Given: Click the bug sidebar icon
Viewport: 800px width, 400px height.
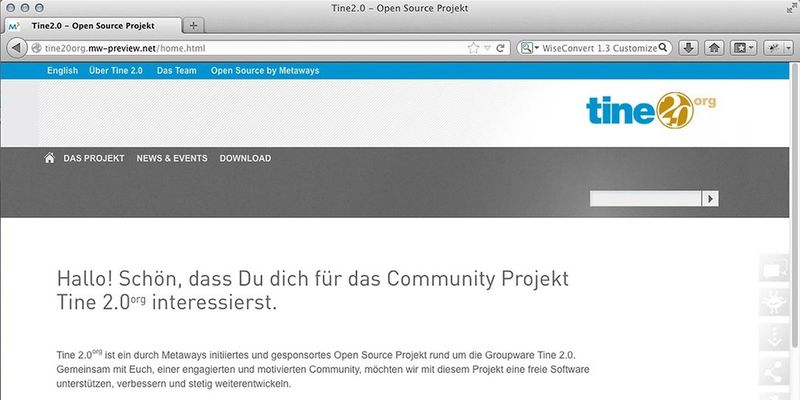Looking at the screenshot, I should tap(773, 303).
